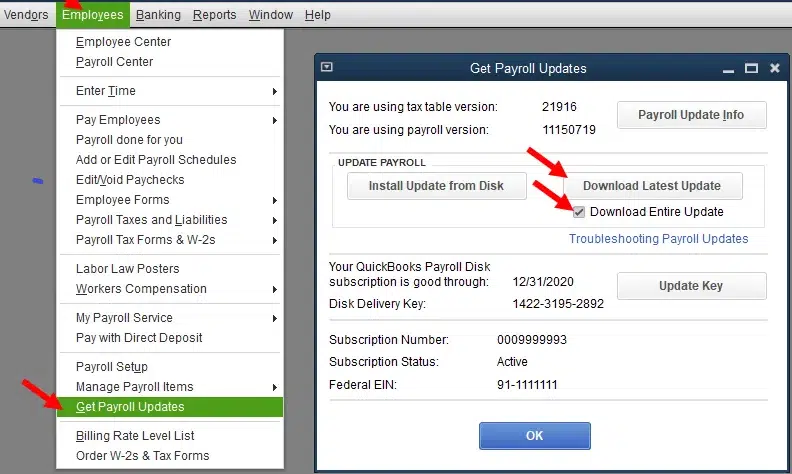Click Install Update from Disk button
Screen dimensions: 792x474
[436, 186]
